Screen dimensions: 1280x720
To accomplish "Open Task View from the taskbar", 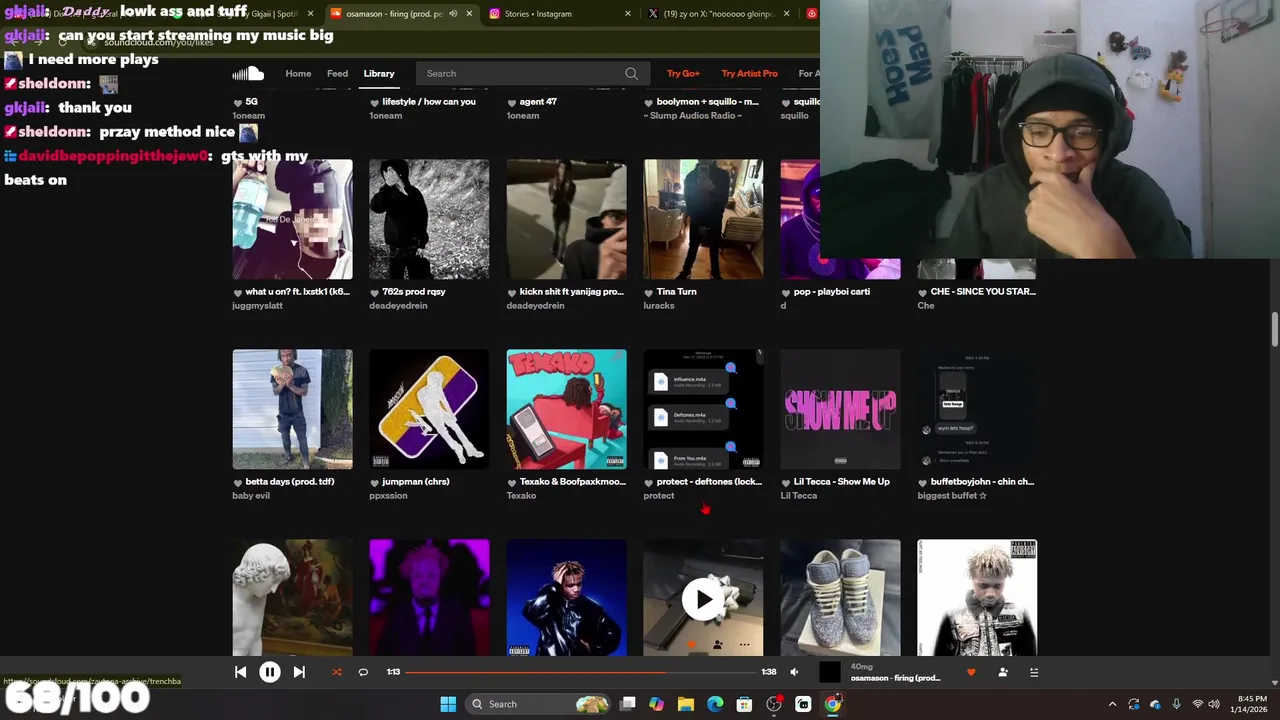I will [x=627, y=704].
